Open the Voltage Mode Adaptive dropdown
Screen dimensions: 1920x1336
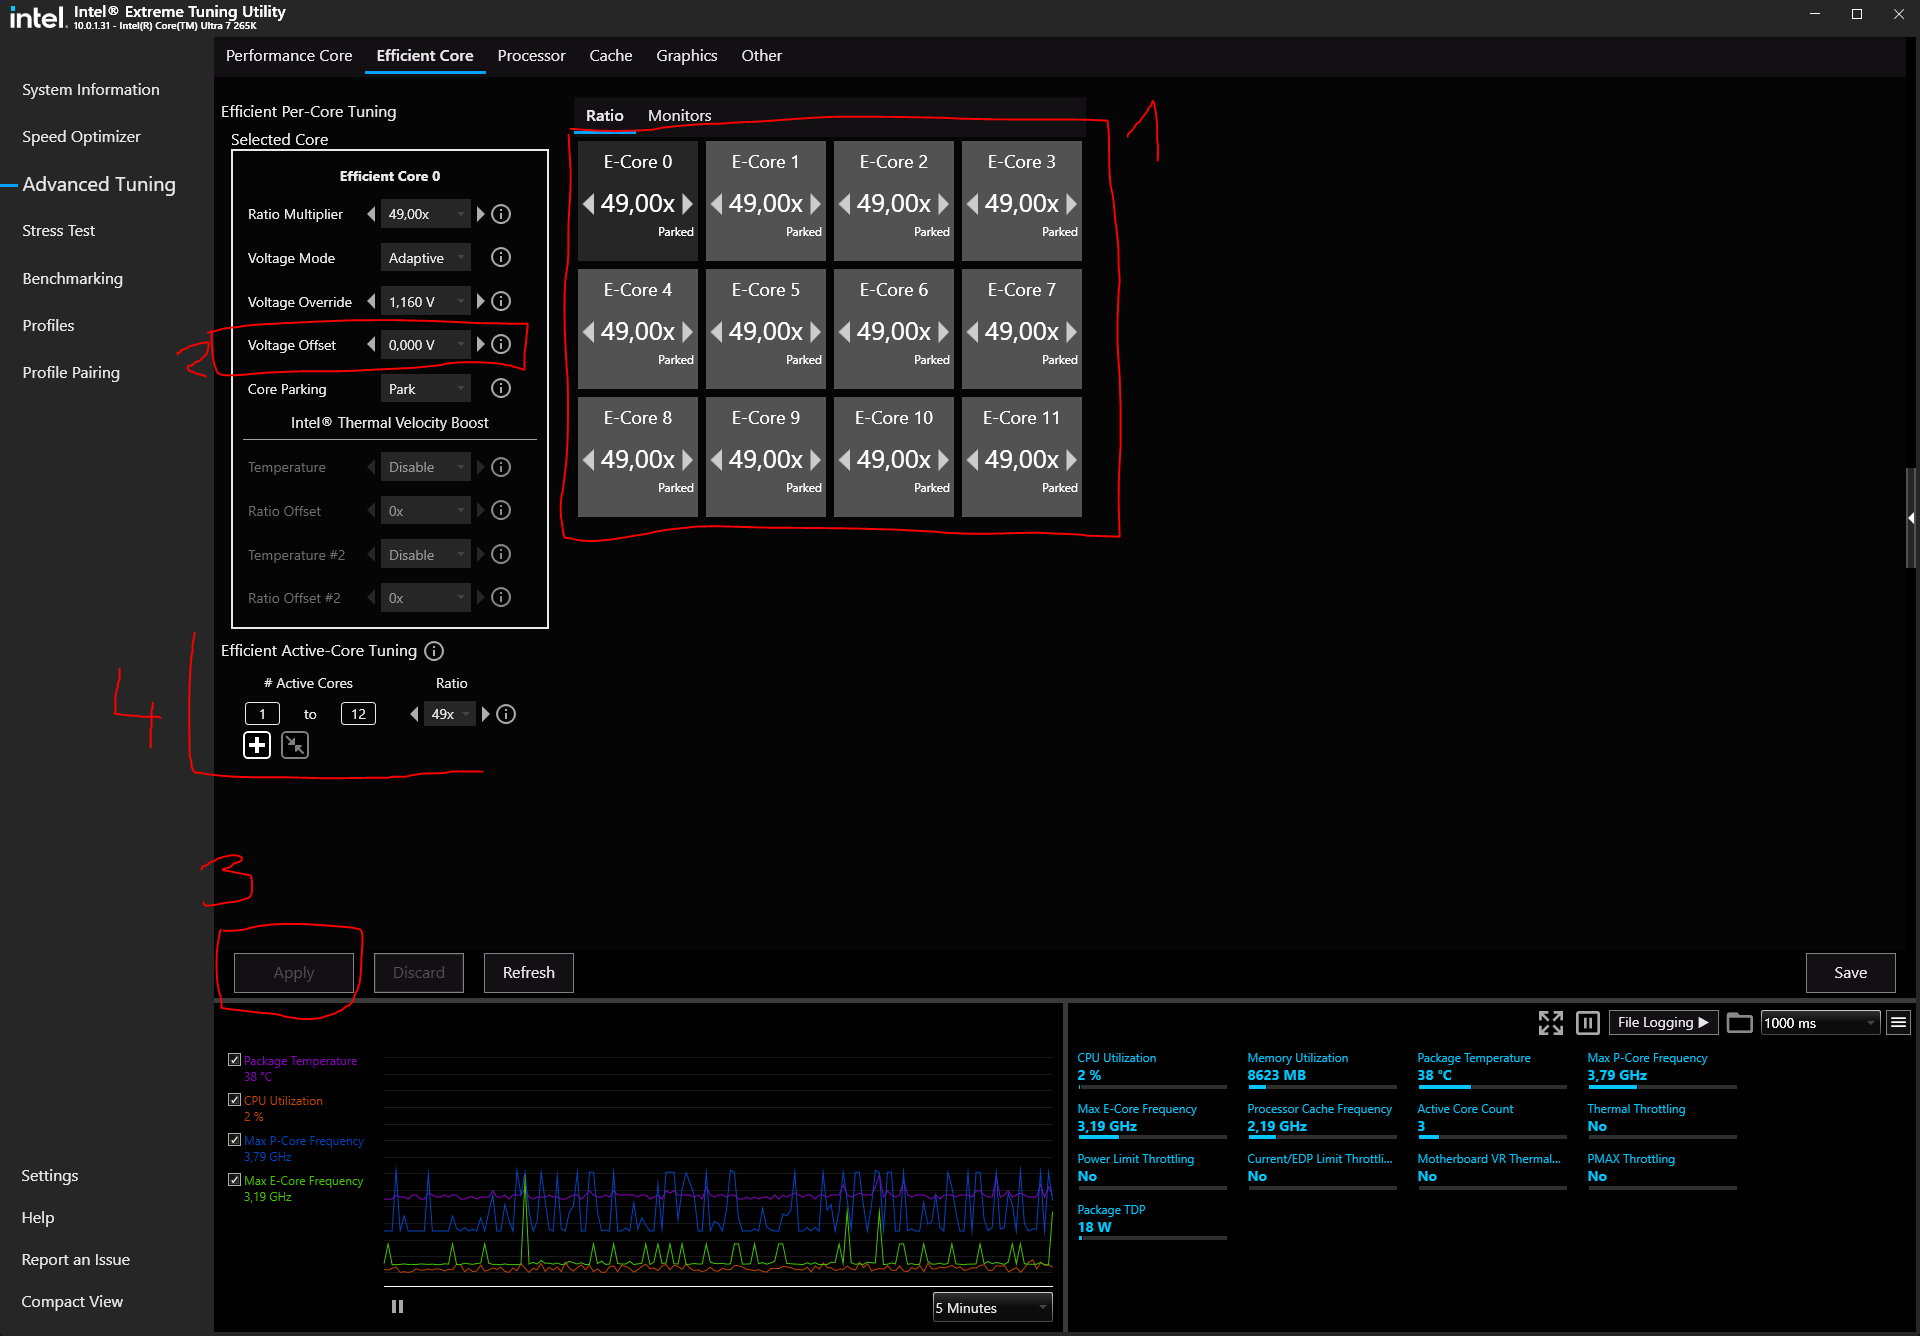point(426,258)
